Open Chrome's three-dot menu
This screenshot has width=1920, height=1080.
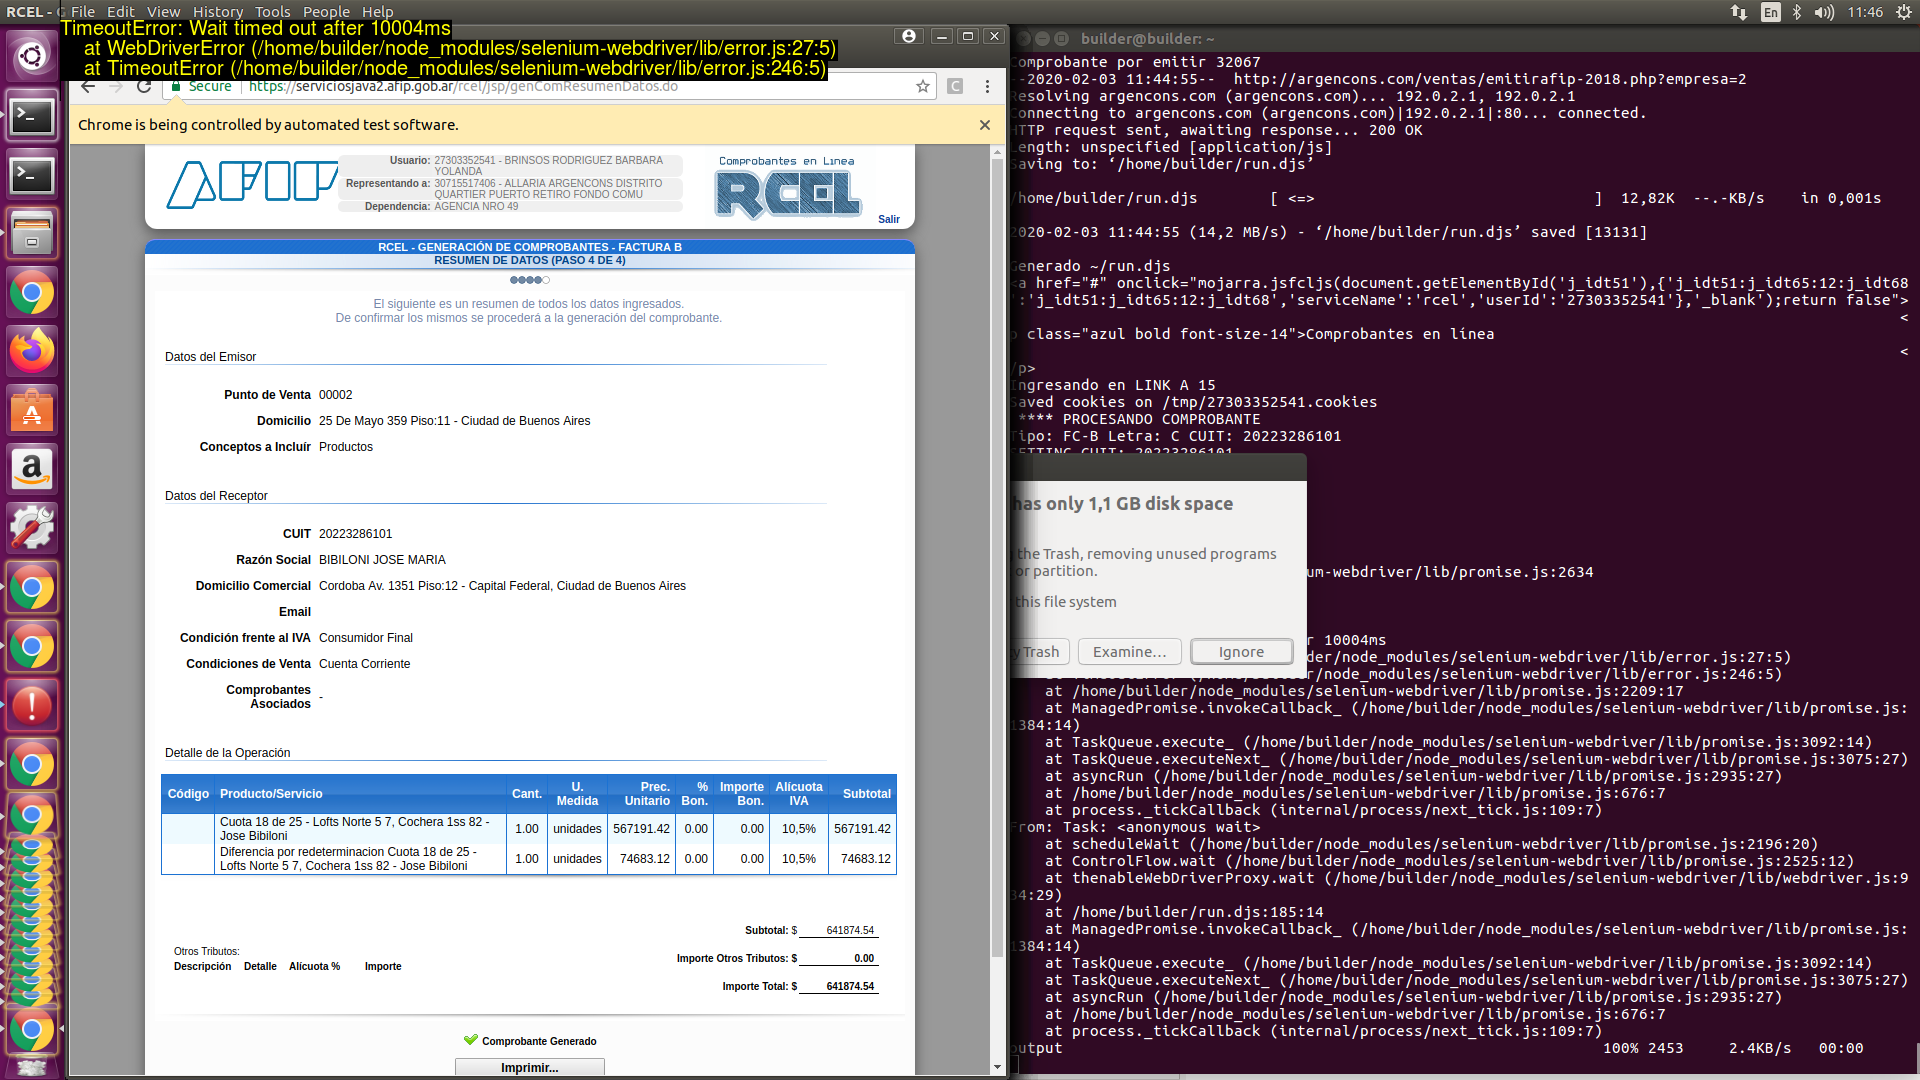[x=987, y=87]
